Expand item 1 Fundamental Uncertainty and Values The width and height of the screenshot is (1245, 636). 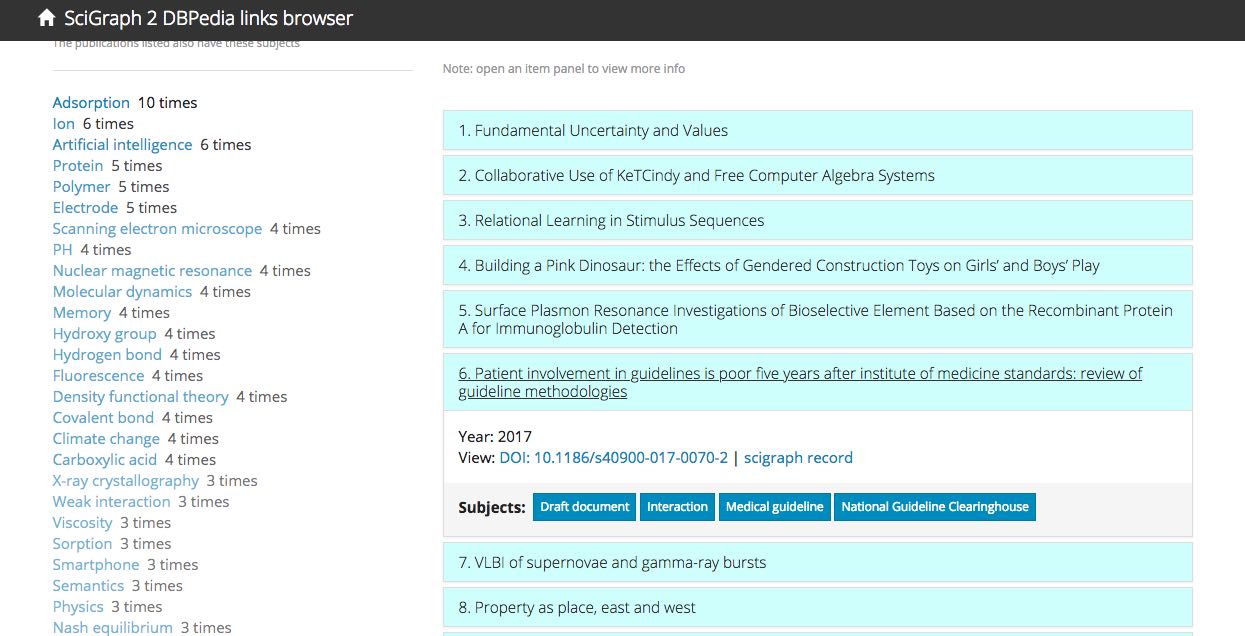pos(817,130)
